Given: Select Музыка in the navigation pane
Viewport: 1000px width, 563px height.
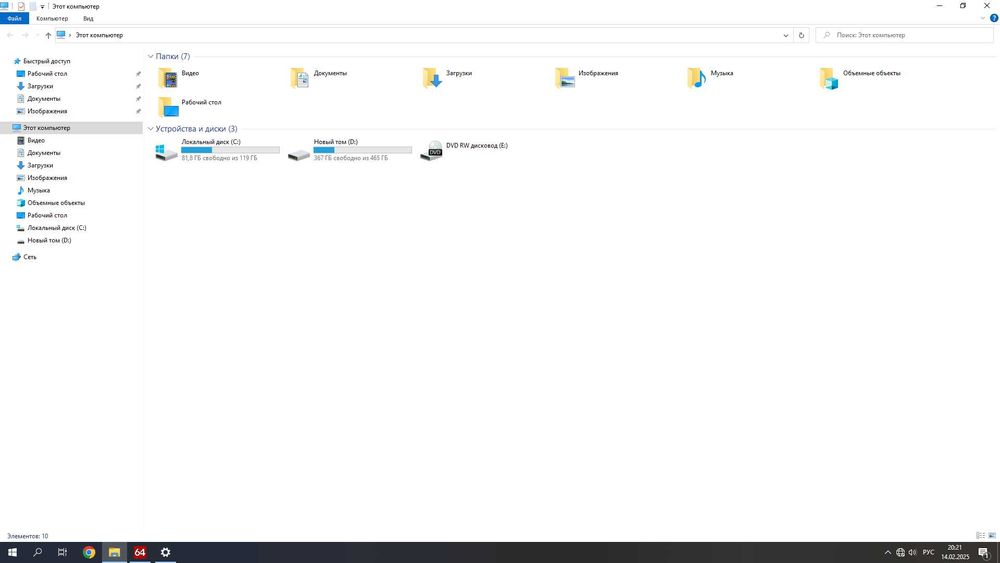Looking at the screenshot, I should (x=38, y=190).
